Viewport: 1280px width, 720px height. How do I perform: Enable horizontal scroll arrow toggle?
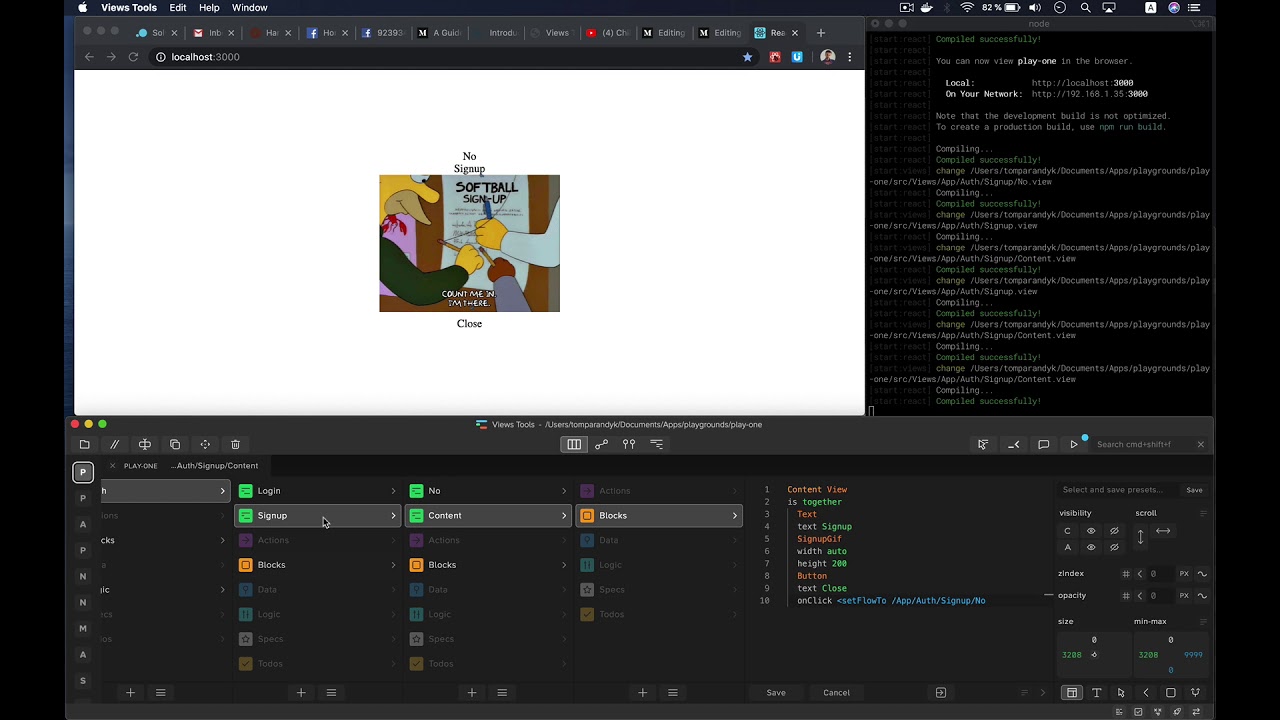(1163, 531)
